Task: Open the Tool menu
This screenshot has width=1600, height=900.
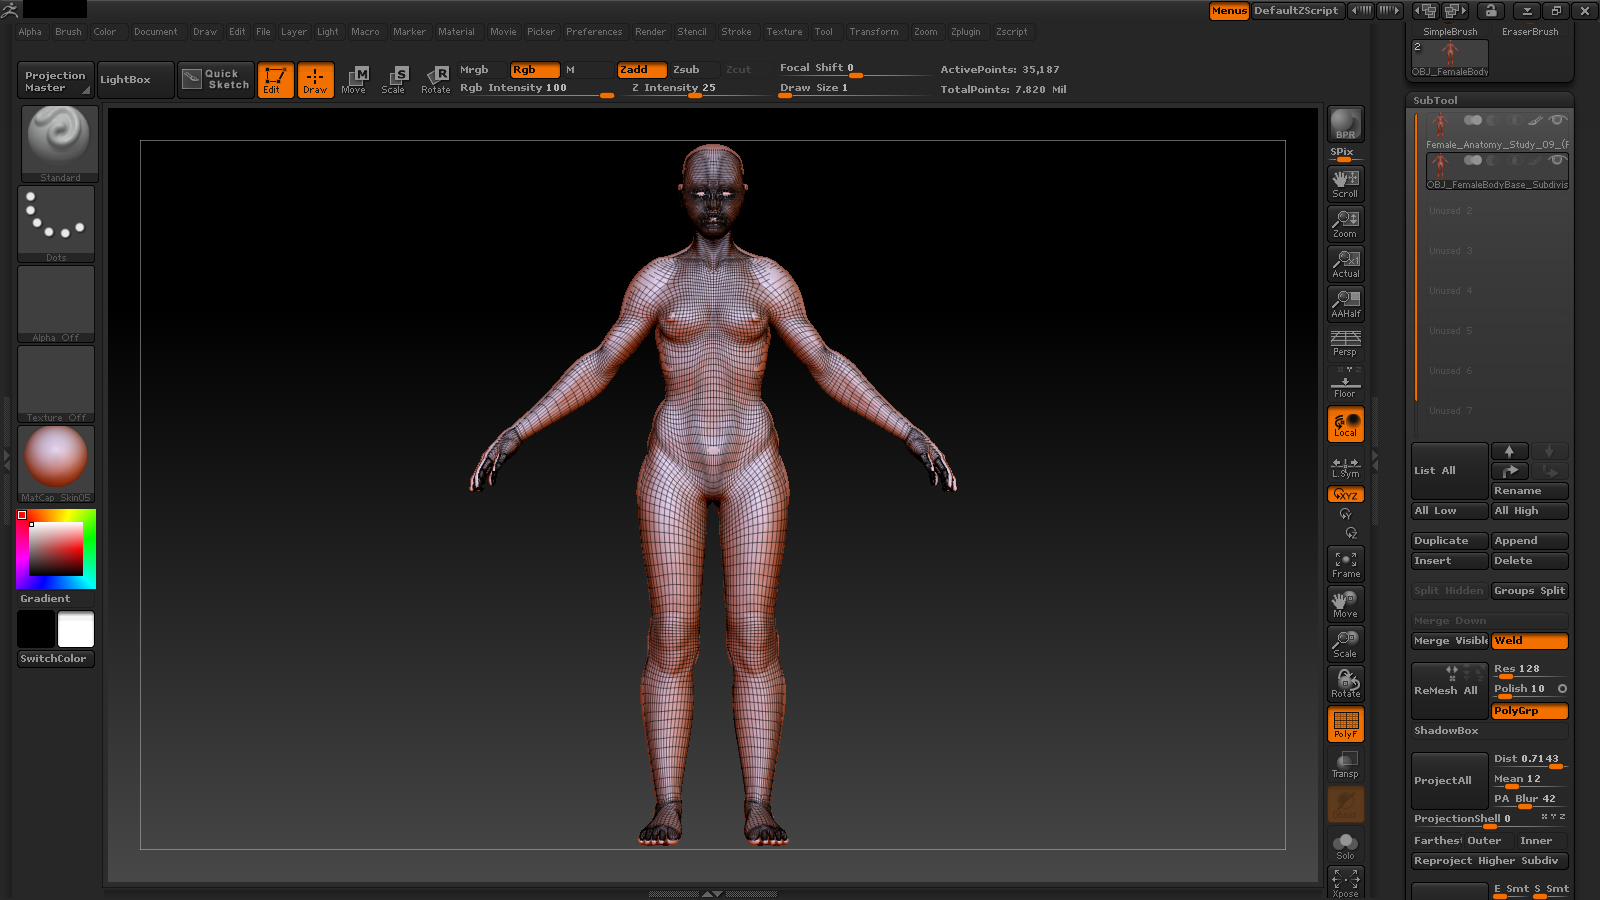Action: (x=824, y=31)
